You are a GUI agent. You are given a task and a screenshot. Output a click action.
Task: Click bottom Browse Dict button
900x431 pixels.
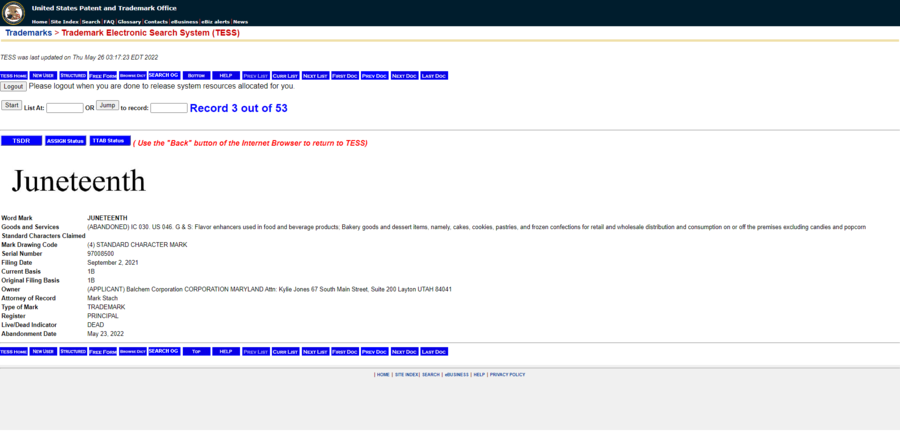pyautogui.click(x=133, y=352)
